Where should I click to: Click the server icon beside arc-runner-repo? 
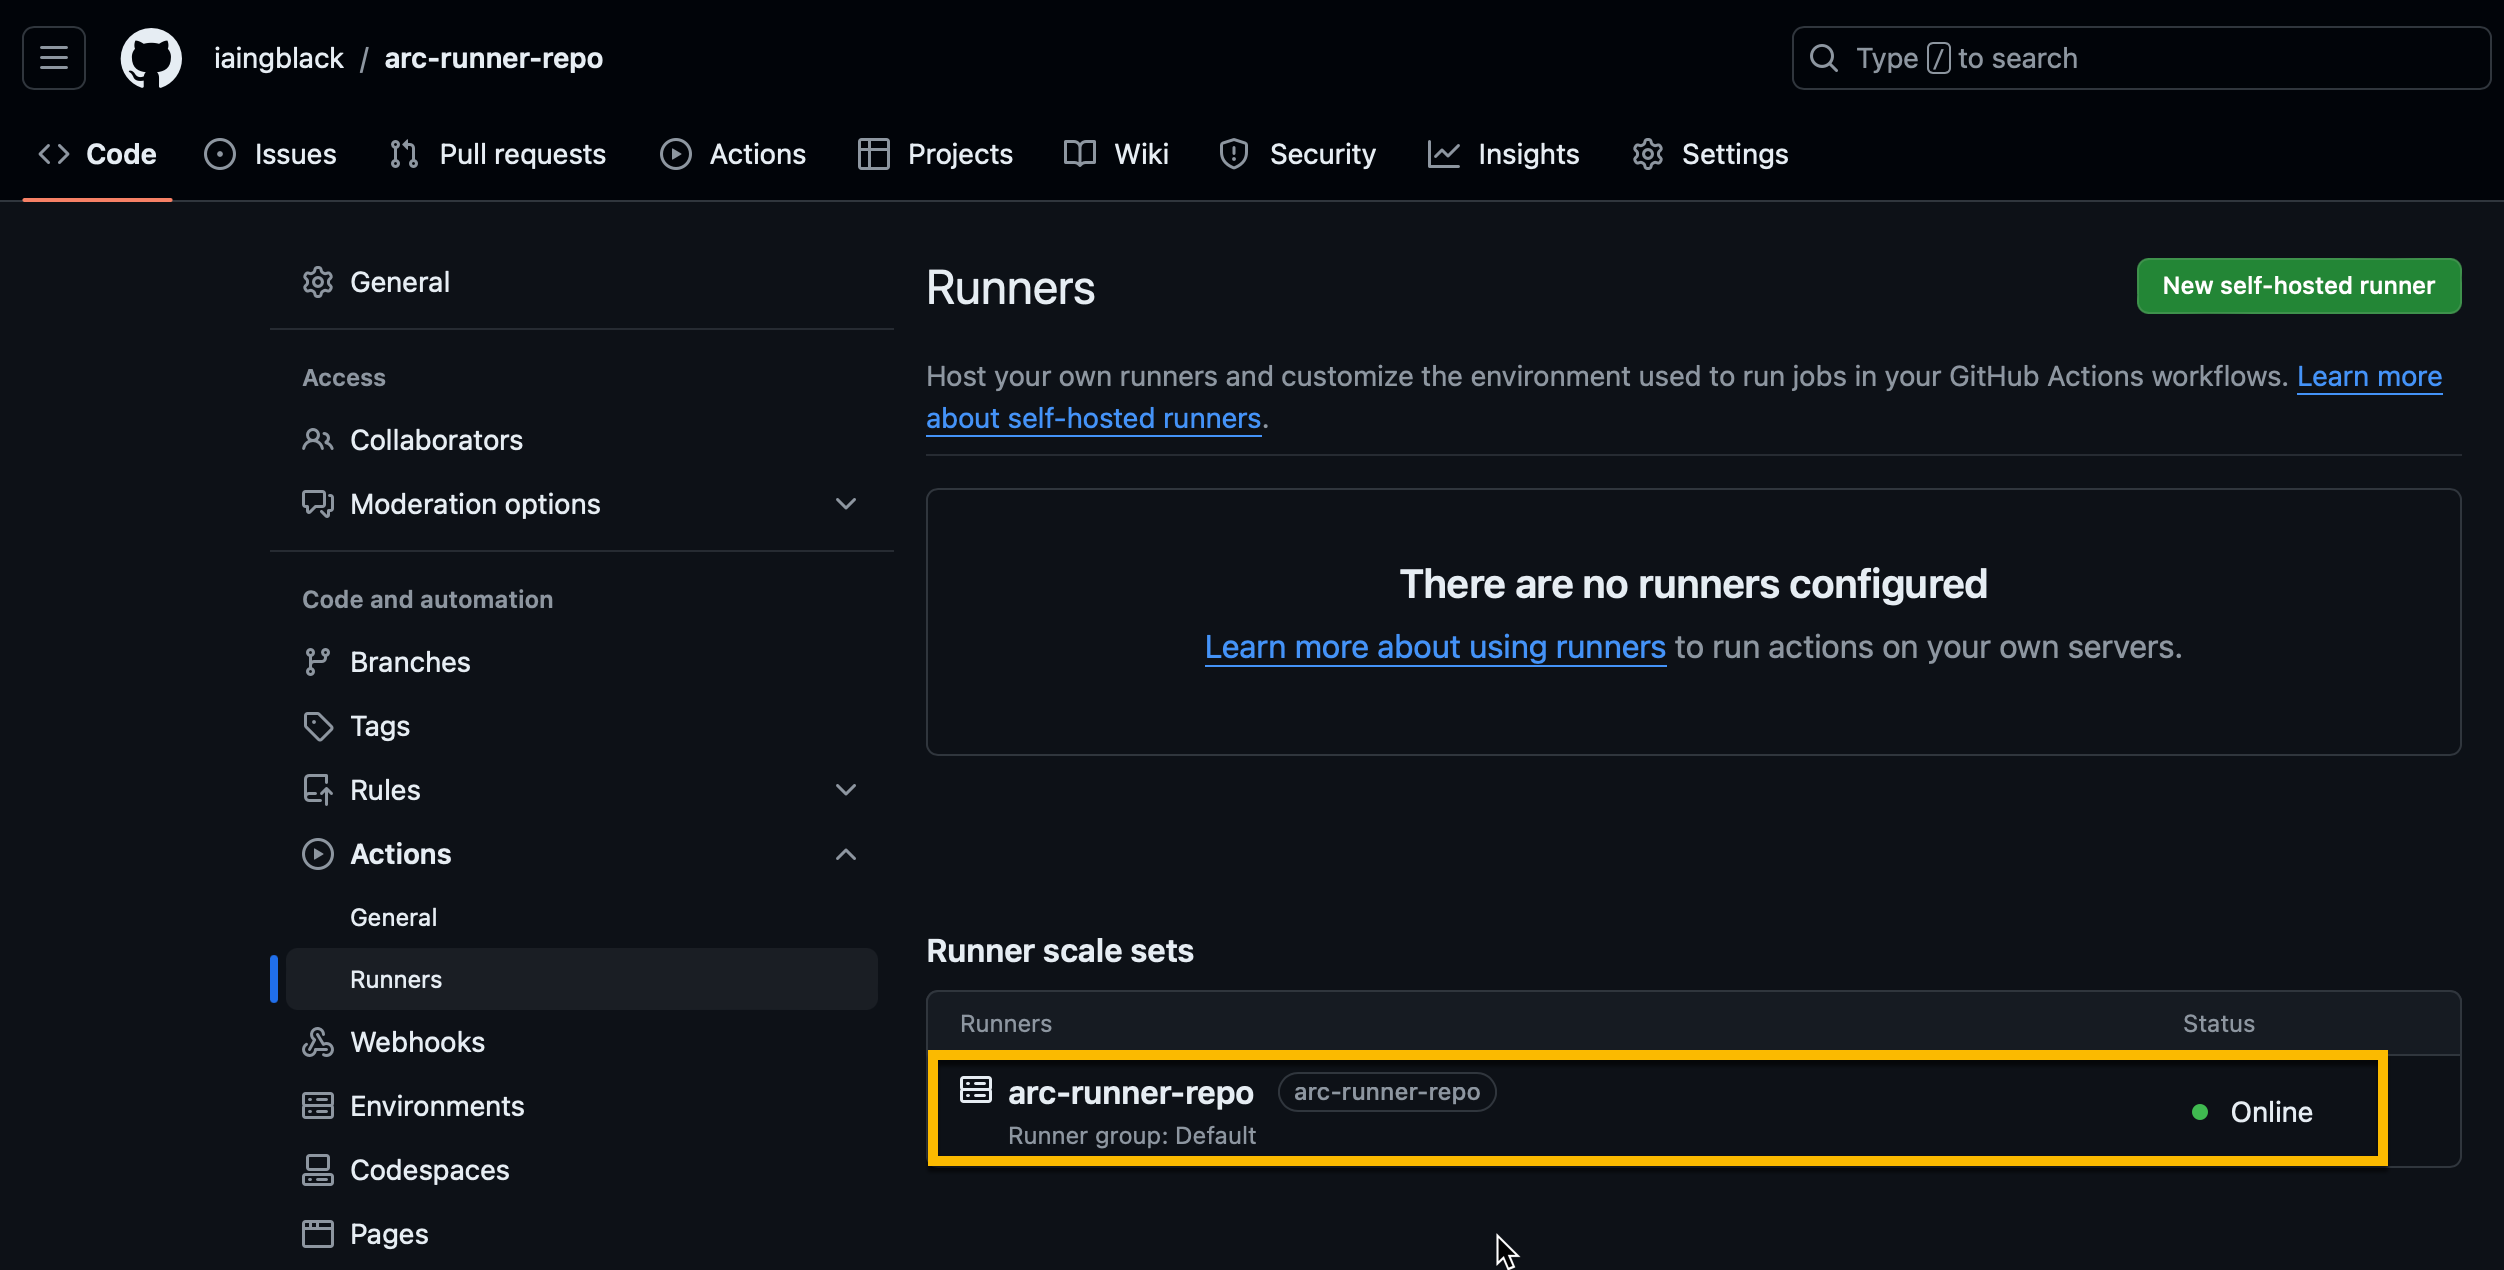tap(976, 1090)
